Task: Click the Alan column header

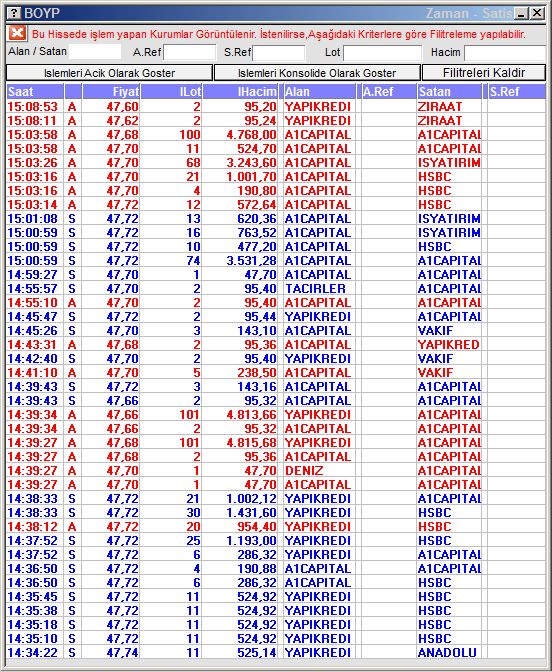Action: coord(319,91)
